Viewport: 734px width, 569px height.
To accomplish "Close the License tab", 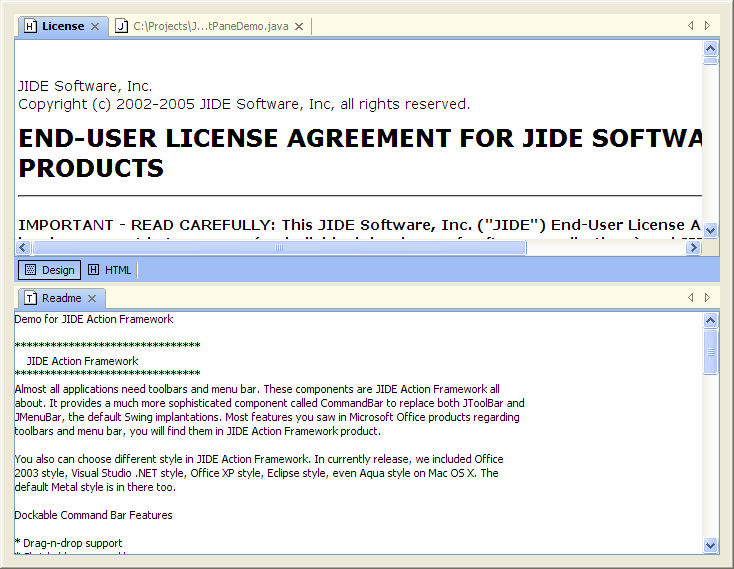I will click(x=95, y=26).
